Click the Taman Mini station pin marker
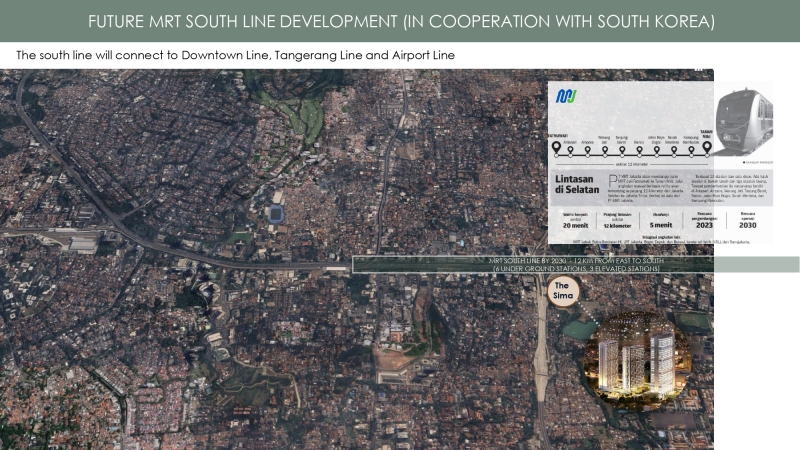 coord(707,148)
